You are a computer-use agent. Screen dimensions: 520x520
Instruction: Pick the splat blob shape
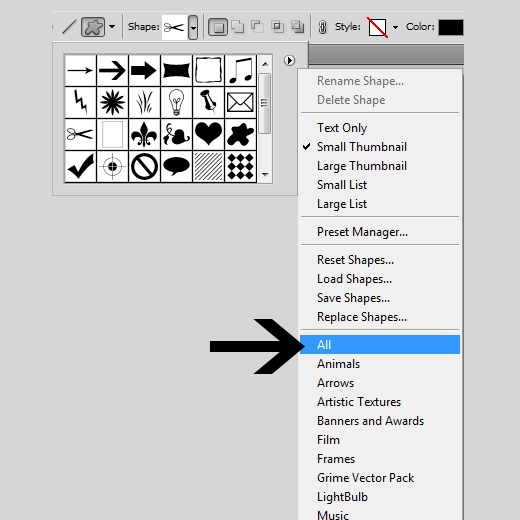pyautogui.click(x=240, y=134)
